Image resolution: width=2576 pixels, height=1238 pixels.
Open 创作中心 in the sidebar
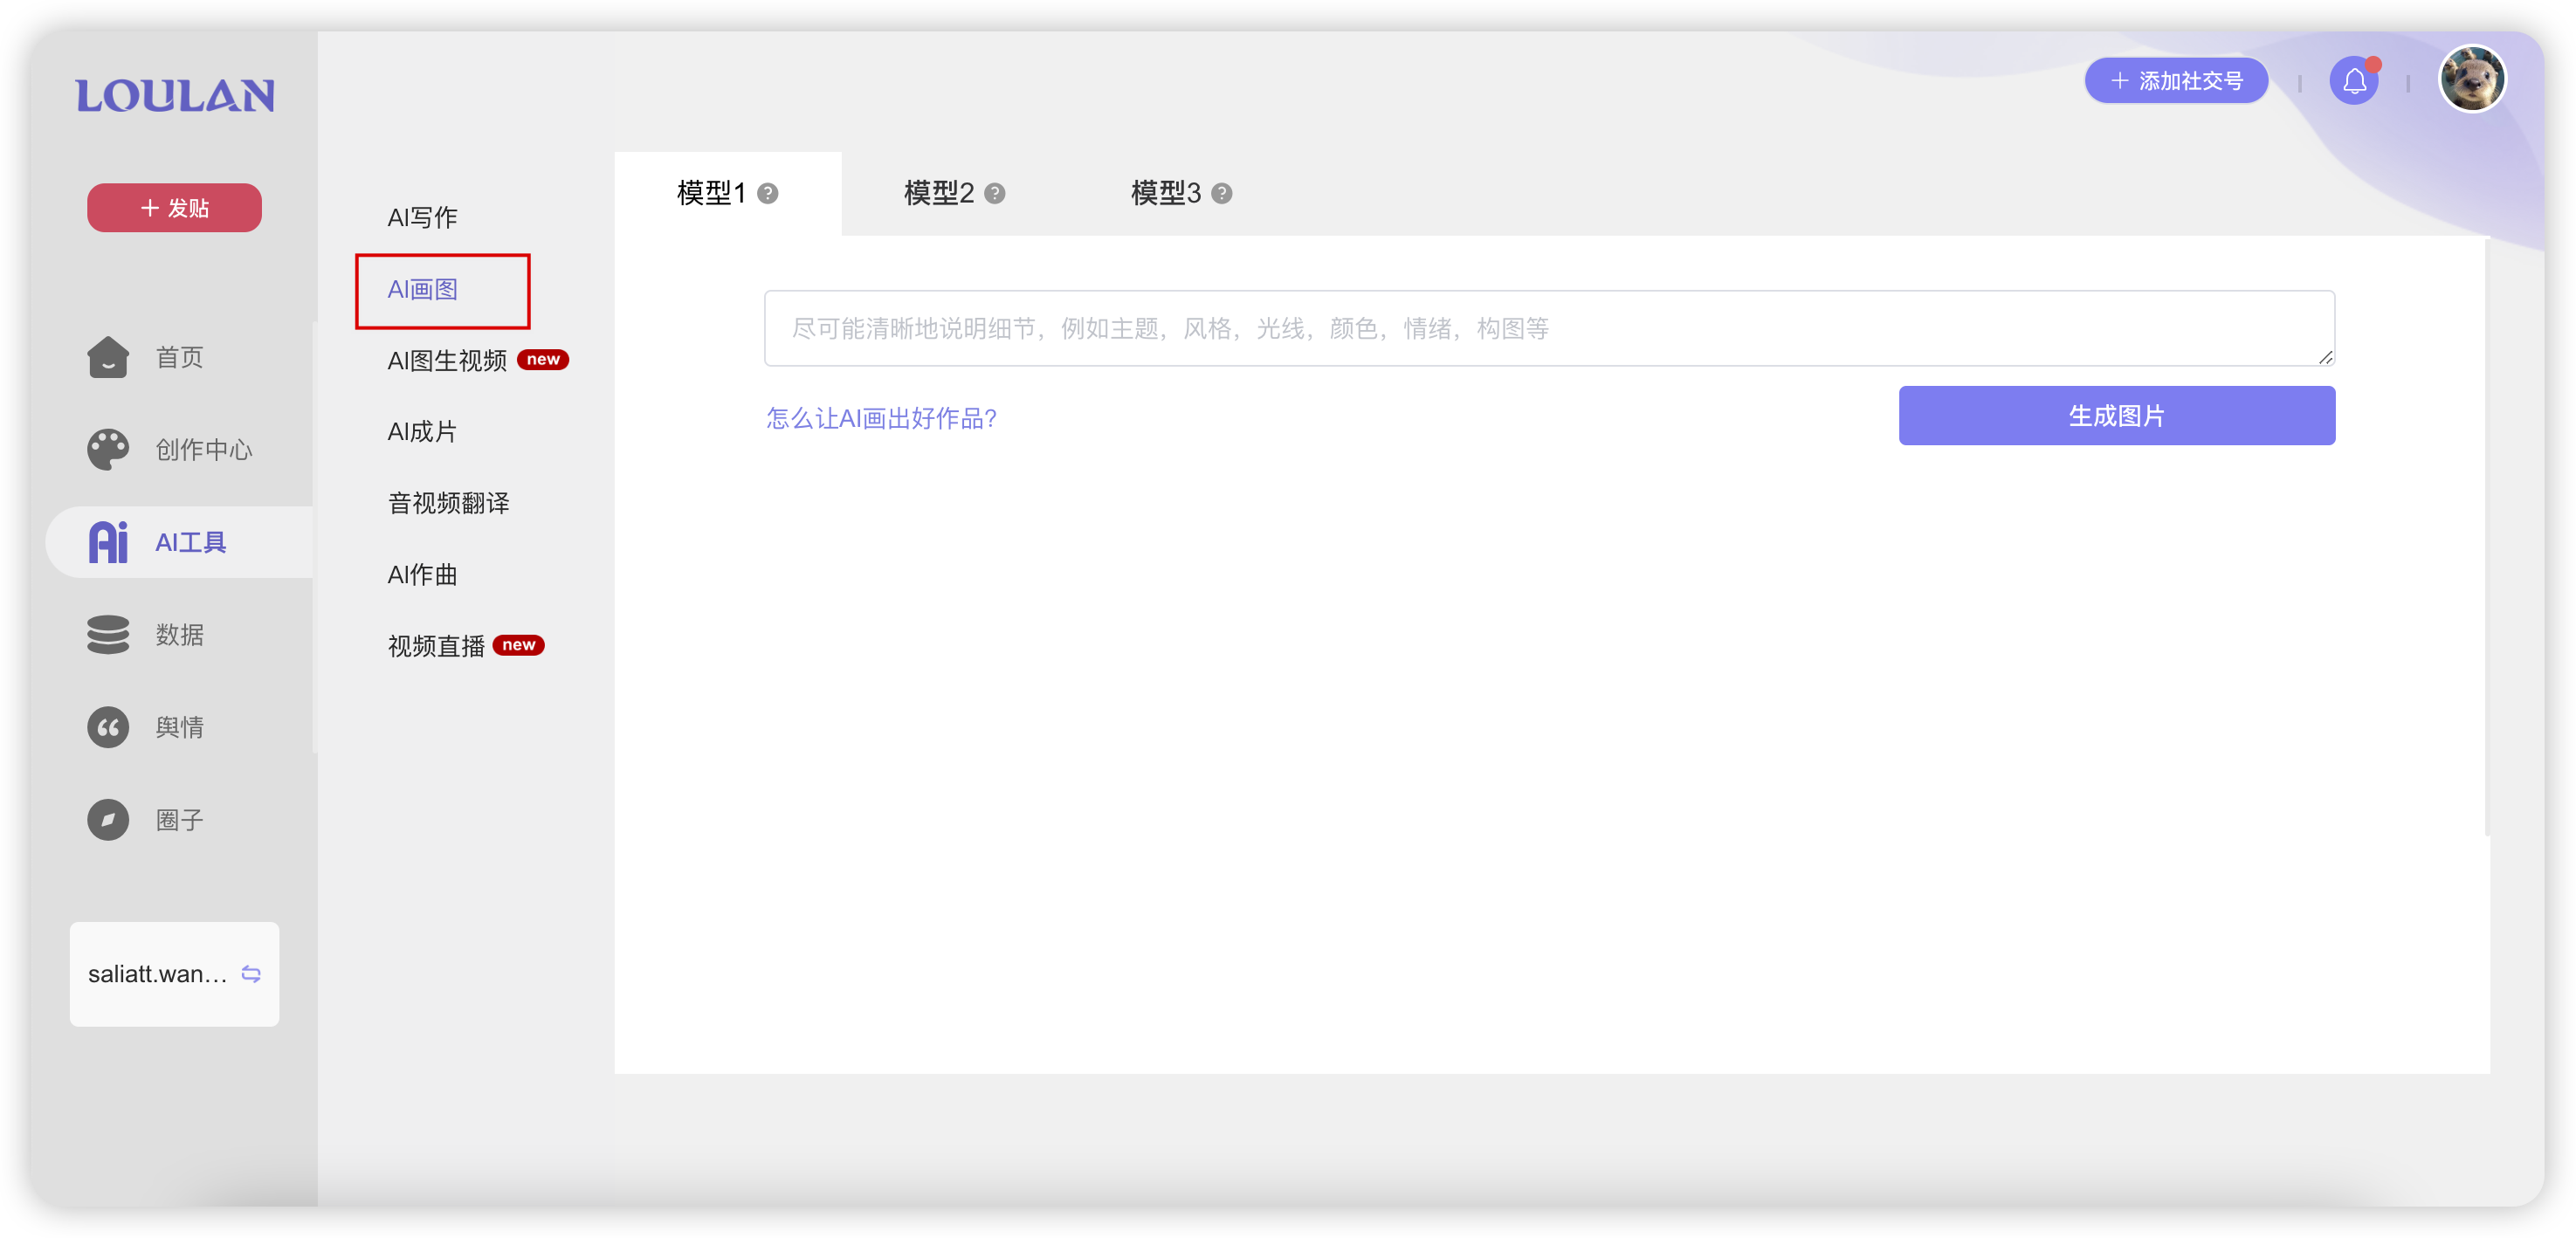tap(204, 449)
